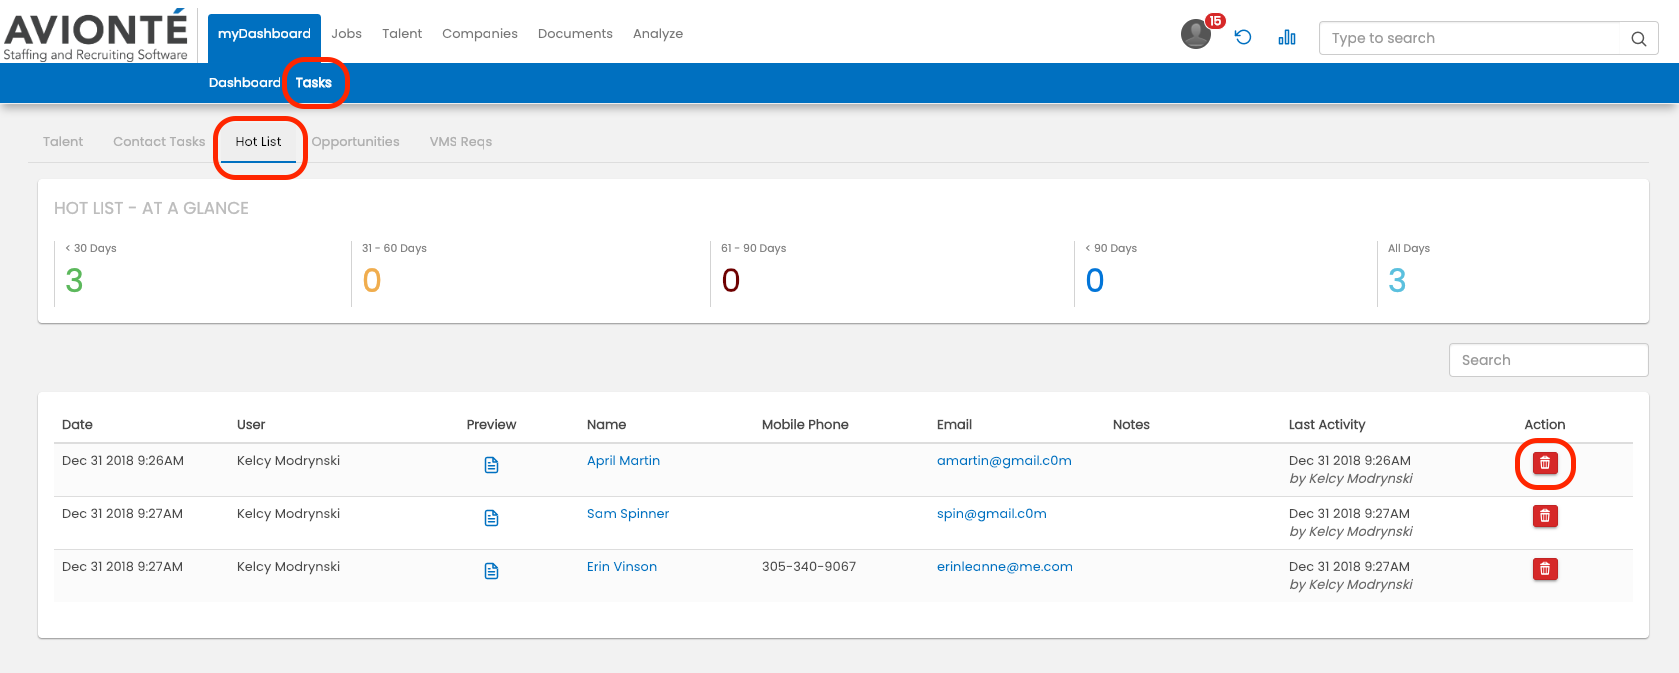This screenshot has height=673, width=1679.
Task: Remove Erin Vinson using the trash icon
Action: click(x=1545, y=569)
